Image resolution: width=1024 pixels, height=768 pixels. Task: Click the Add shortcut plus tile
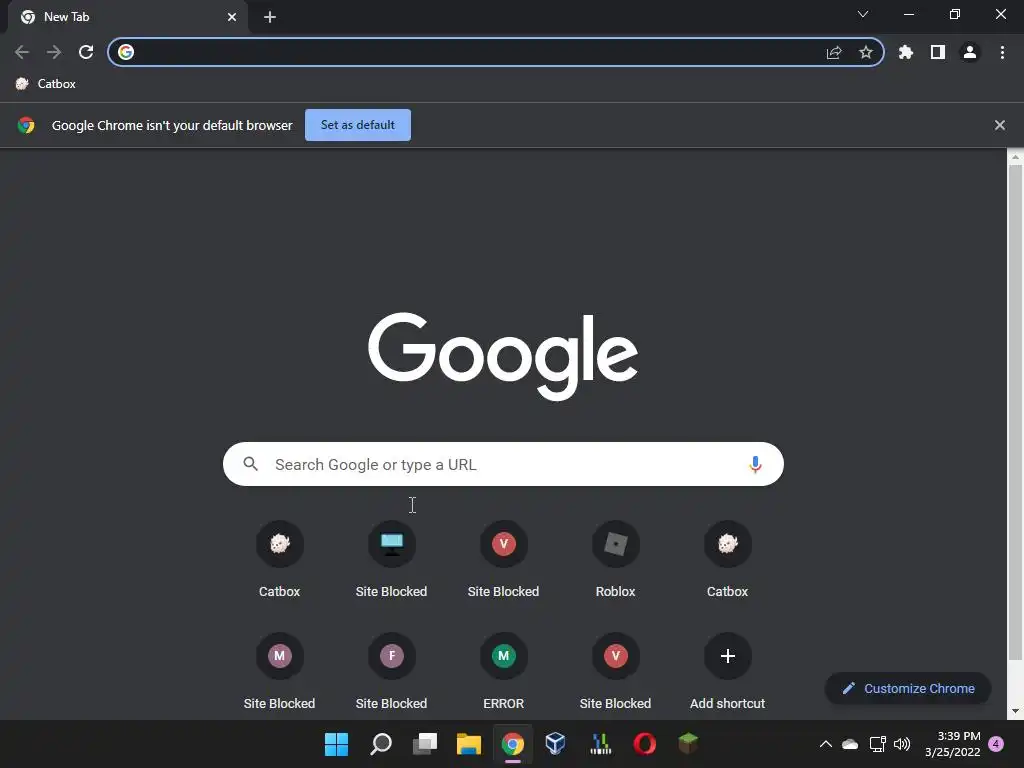(728, 671)
